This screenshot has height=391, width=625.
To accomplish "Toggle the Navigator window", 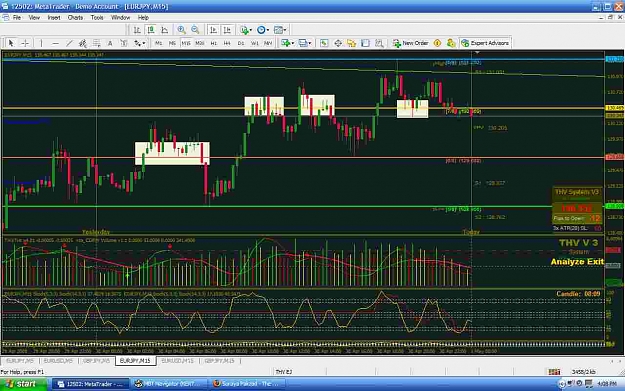I will pos(352,43).
